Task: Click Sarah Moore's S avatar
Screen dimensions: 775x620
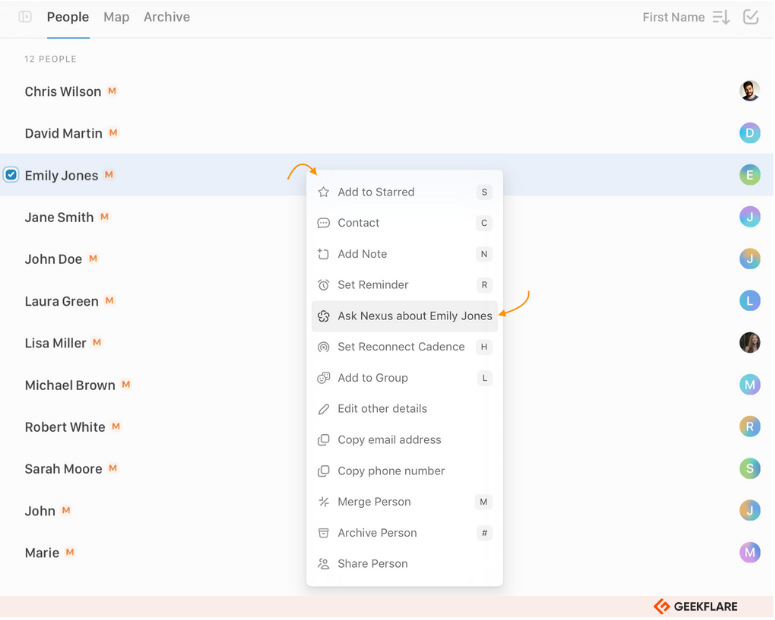Action: 749,468
